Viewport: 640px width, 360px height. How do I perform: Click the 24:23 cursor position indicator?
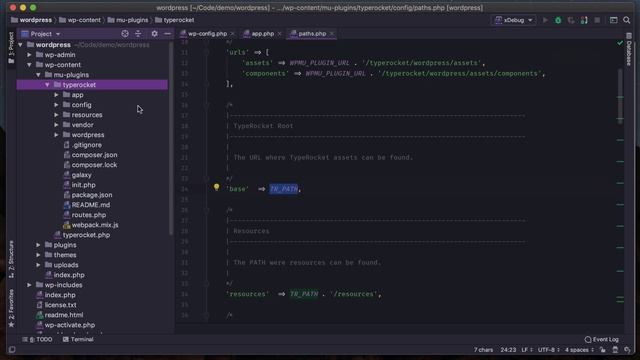coord(508,350)
